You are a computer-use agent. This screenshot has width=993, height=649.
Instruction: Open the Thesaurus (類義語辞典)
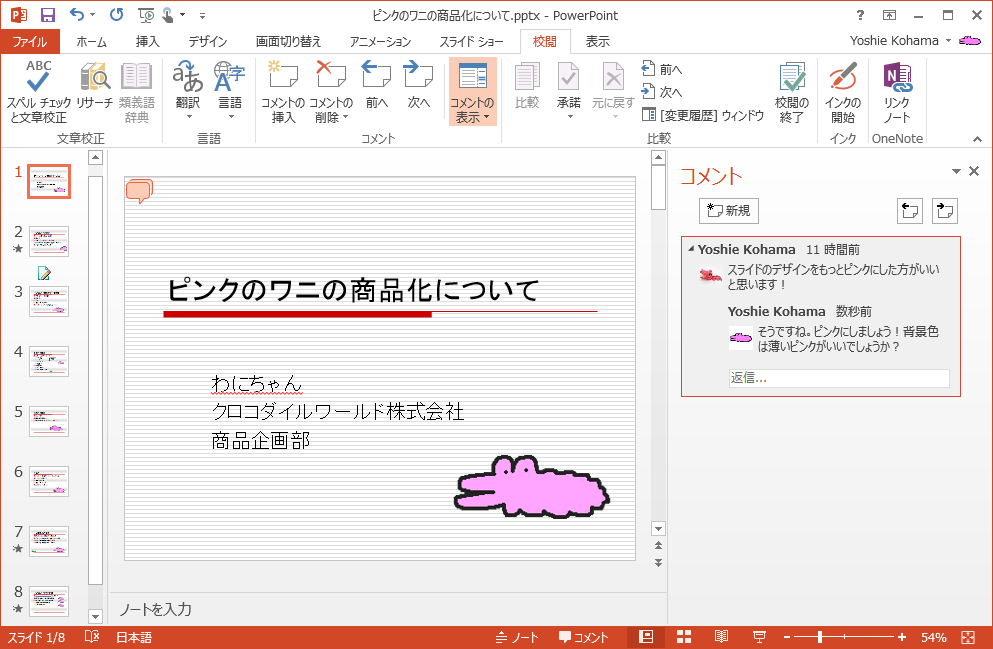137,92
